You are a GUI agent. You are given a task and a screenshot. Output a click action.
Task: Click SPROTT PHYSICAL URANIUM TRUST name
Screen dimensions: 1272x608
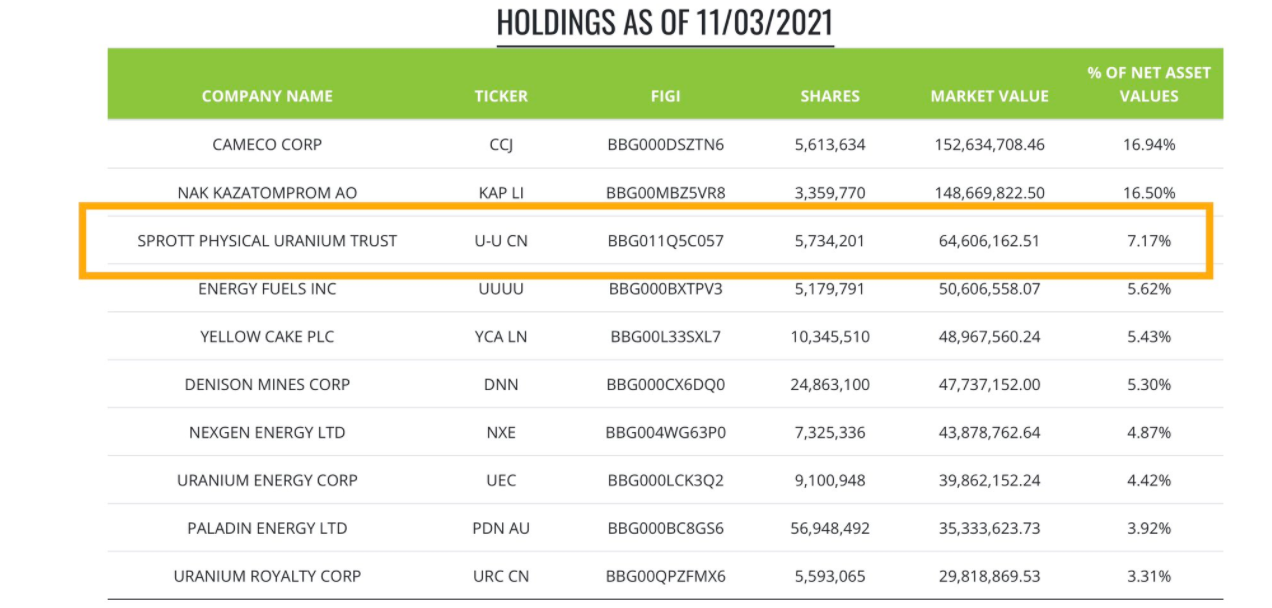tap(267, 240)
